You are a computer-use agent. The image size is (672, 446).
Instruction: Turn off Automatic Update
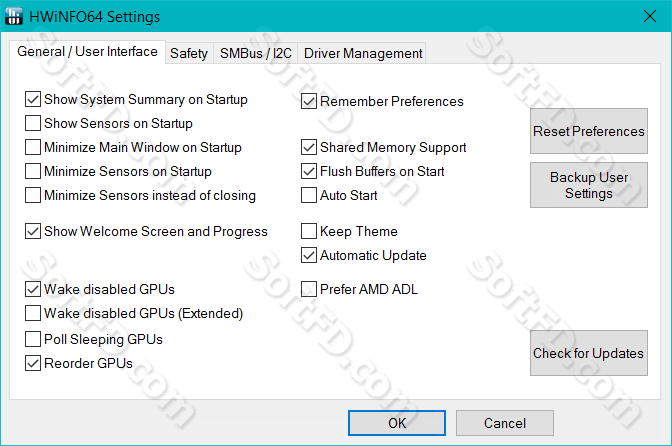309,255
